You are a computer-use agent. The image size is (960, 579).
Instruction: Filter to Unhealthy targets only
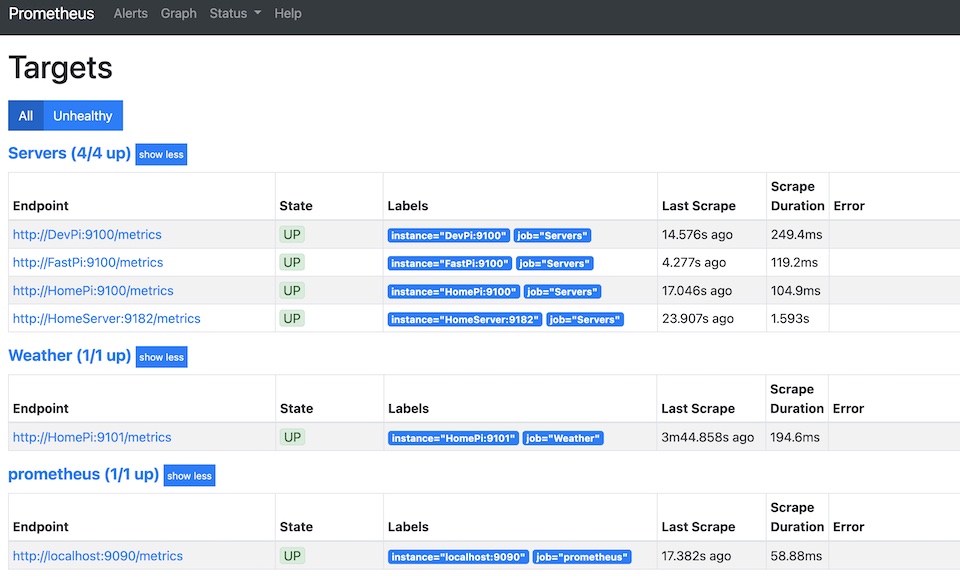[x=83, y=116]
